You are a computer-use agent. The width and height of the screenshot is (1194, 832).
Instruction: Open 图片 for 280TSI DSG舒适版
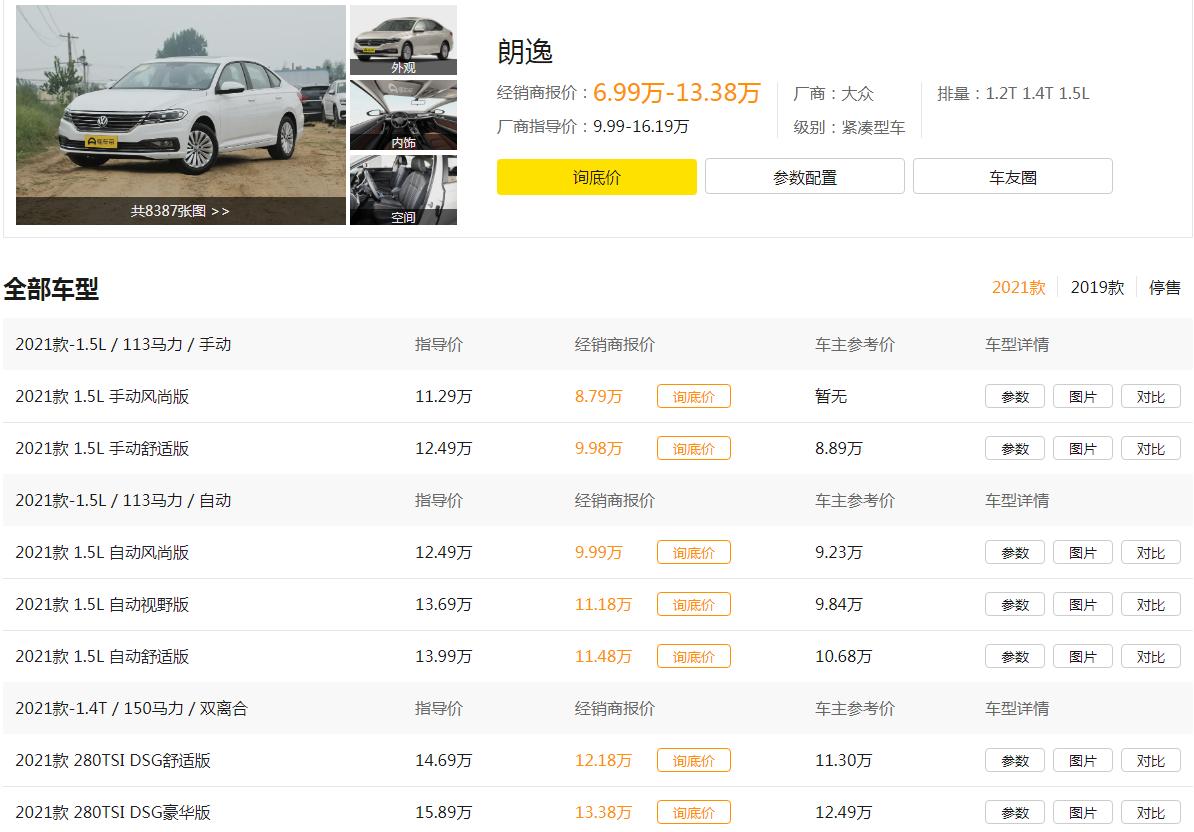[1083, 760]
